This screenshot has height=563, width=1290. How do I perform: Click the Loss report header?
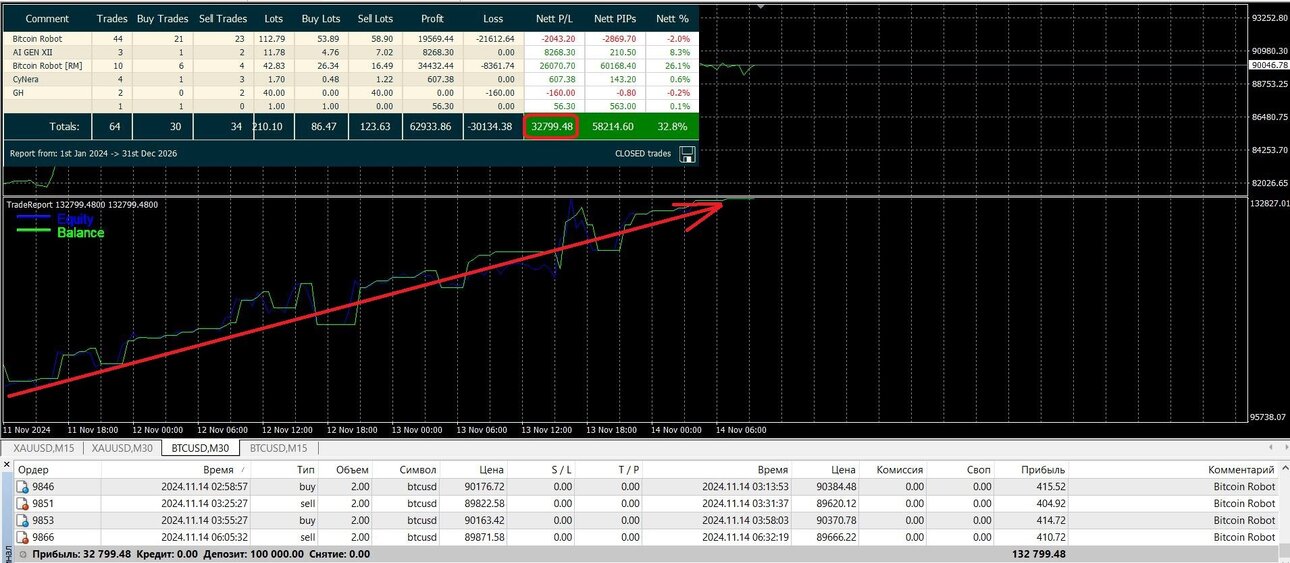pos(493,19)
